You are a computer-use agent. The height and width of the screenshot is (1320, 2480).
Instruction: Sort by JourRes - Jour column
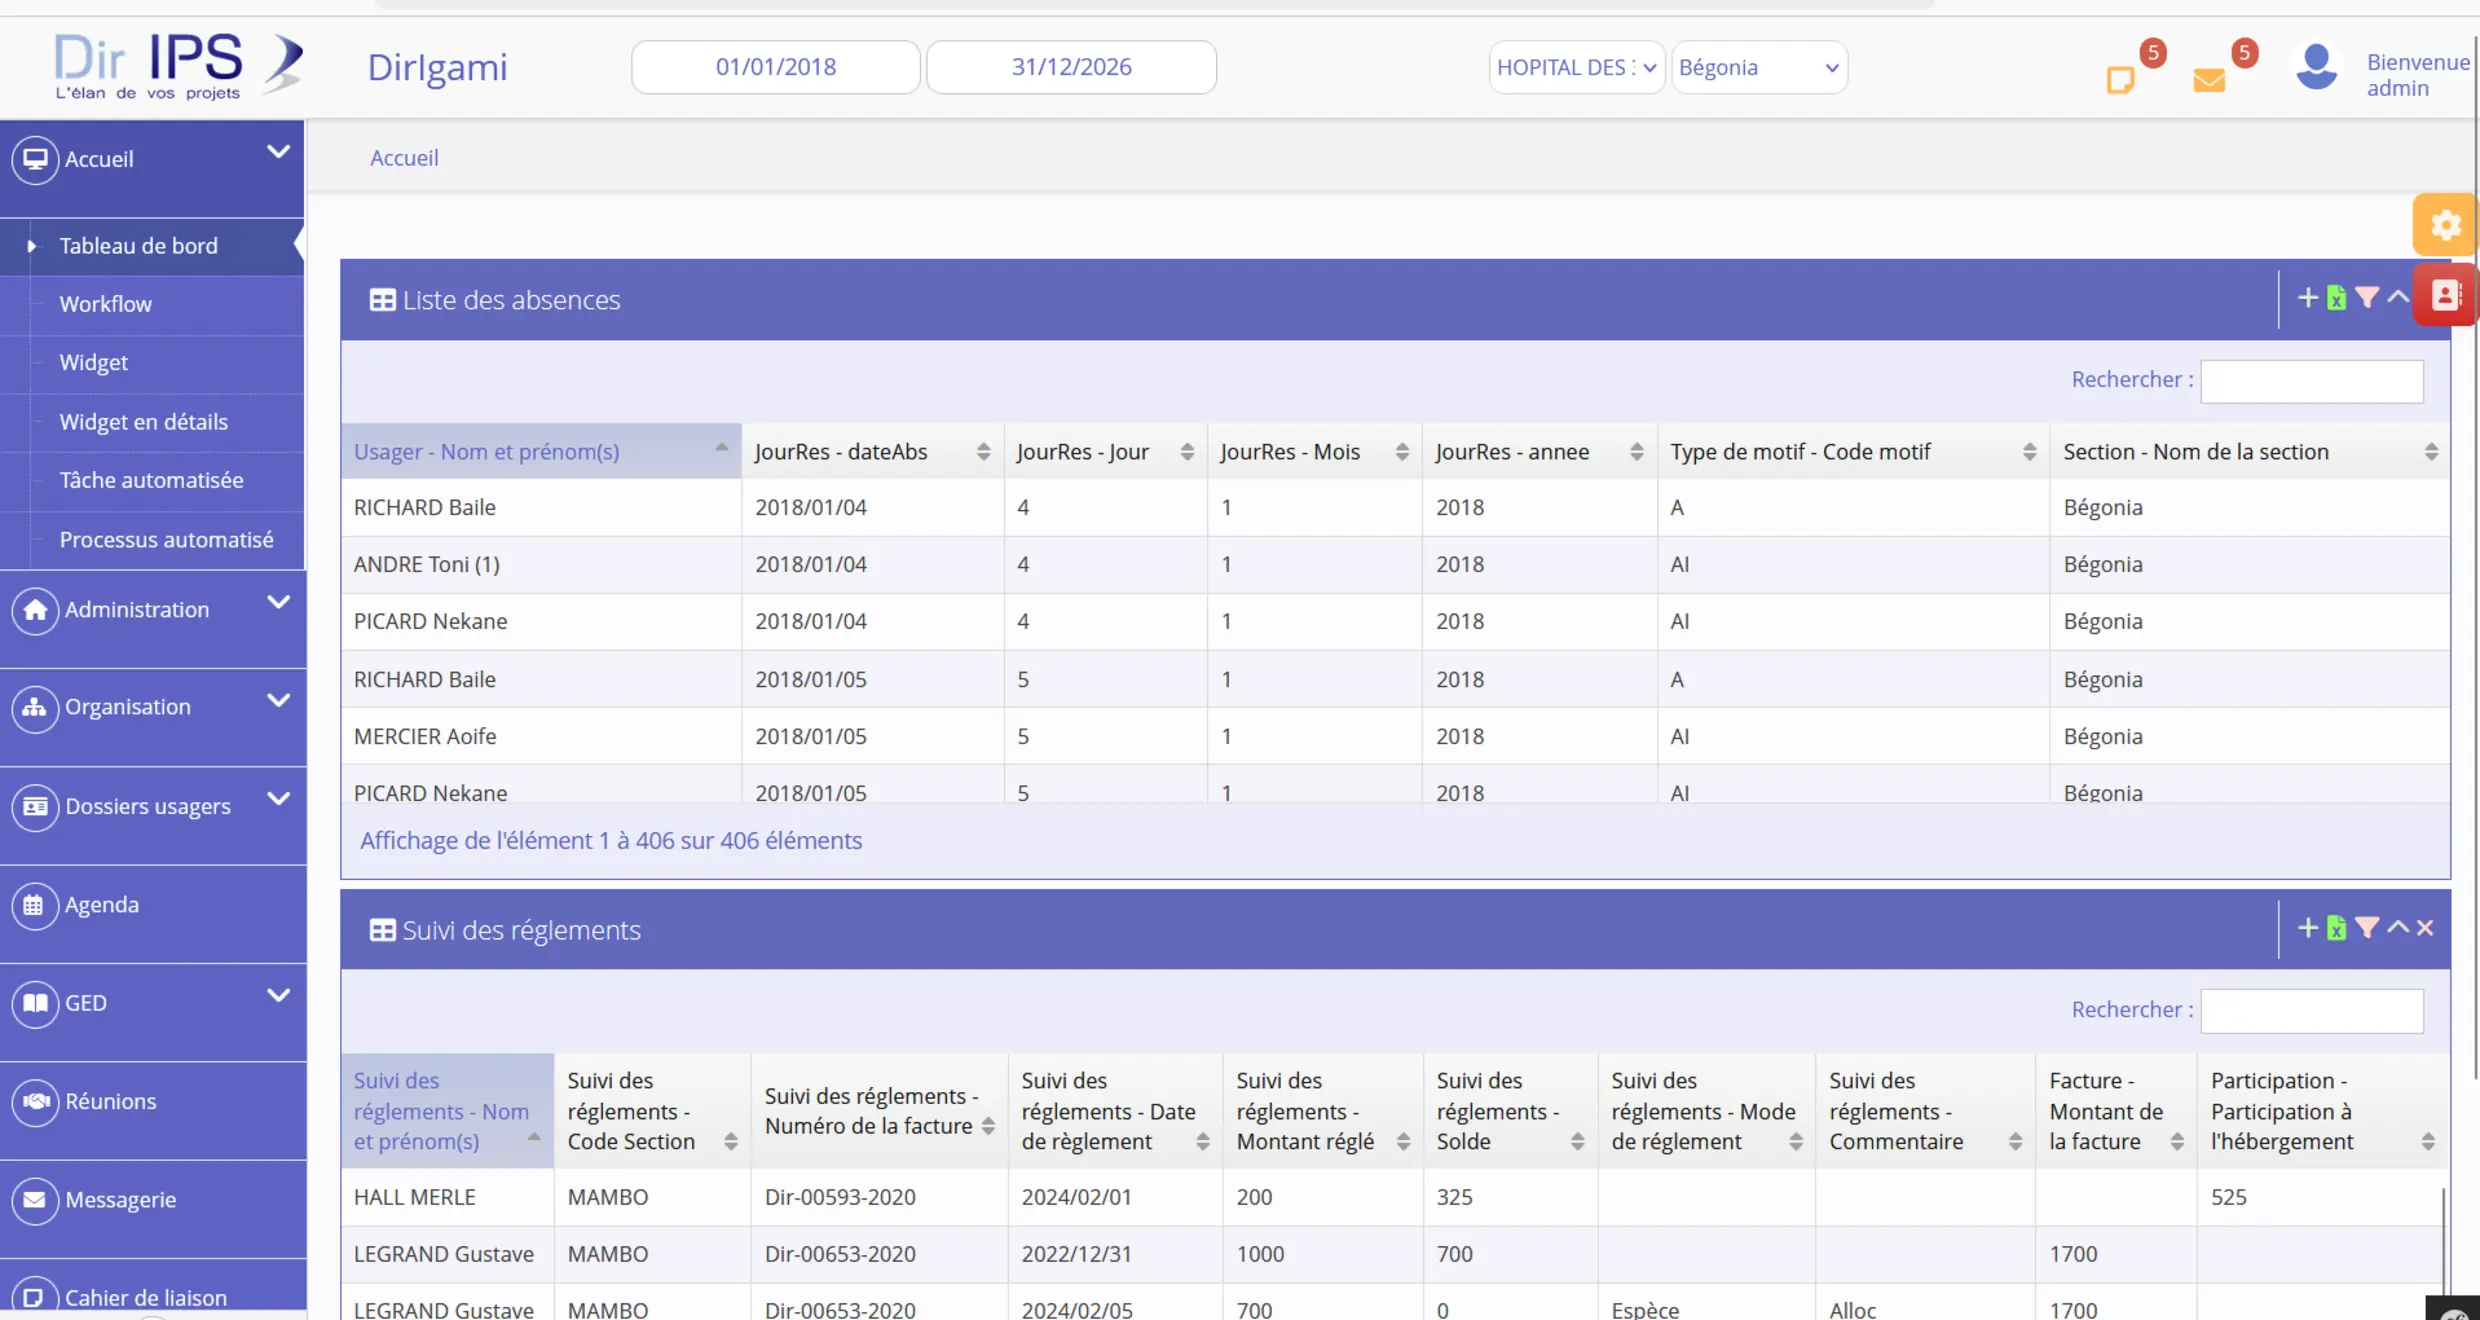click(1105, 452)
